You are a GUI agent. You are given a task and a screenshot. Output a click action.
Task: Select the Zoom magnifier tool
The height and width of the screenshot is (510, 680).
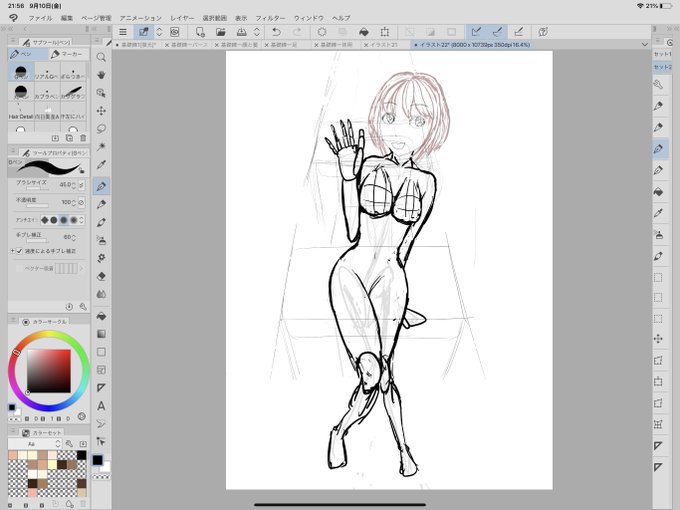pyautogui.click(x=101, y=57)
